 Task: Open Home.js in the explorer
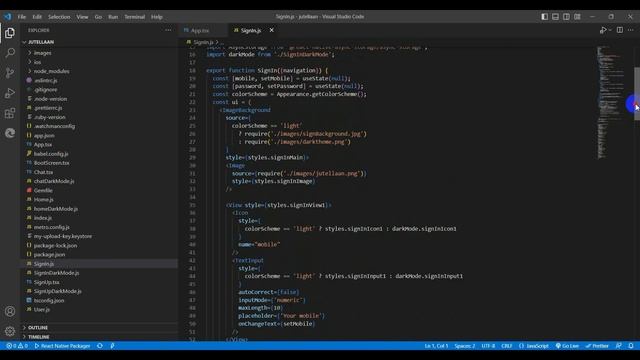43,200
